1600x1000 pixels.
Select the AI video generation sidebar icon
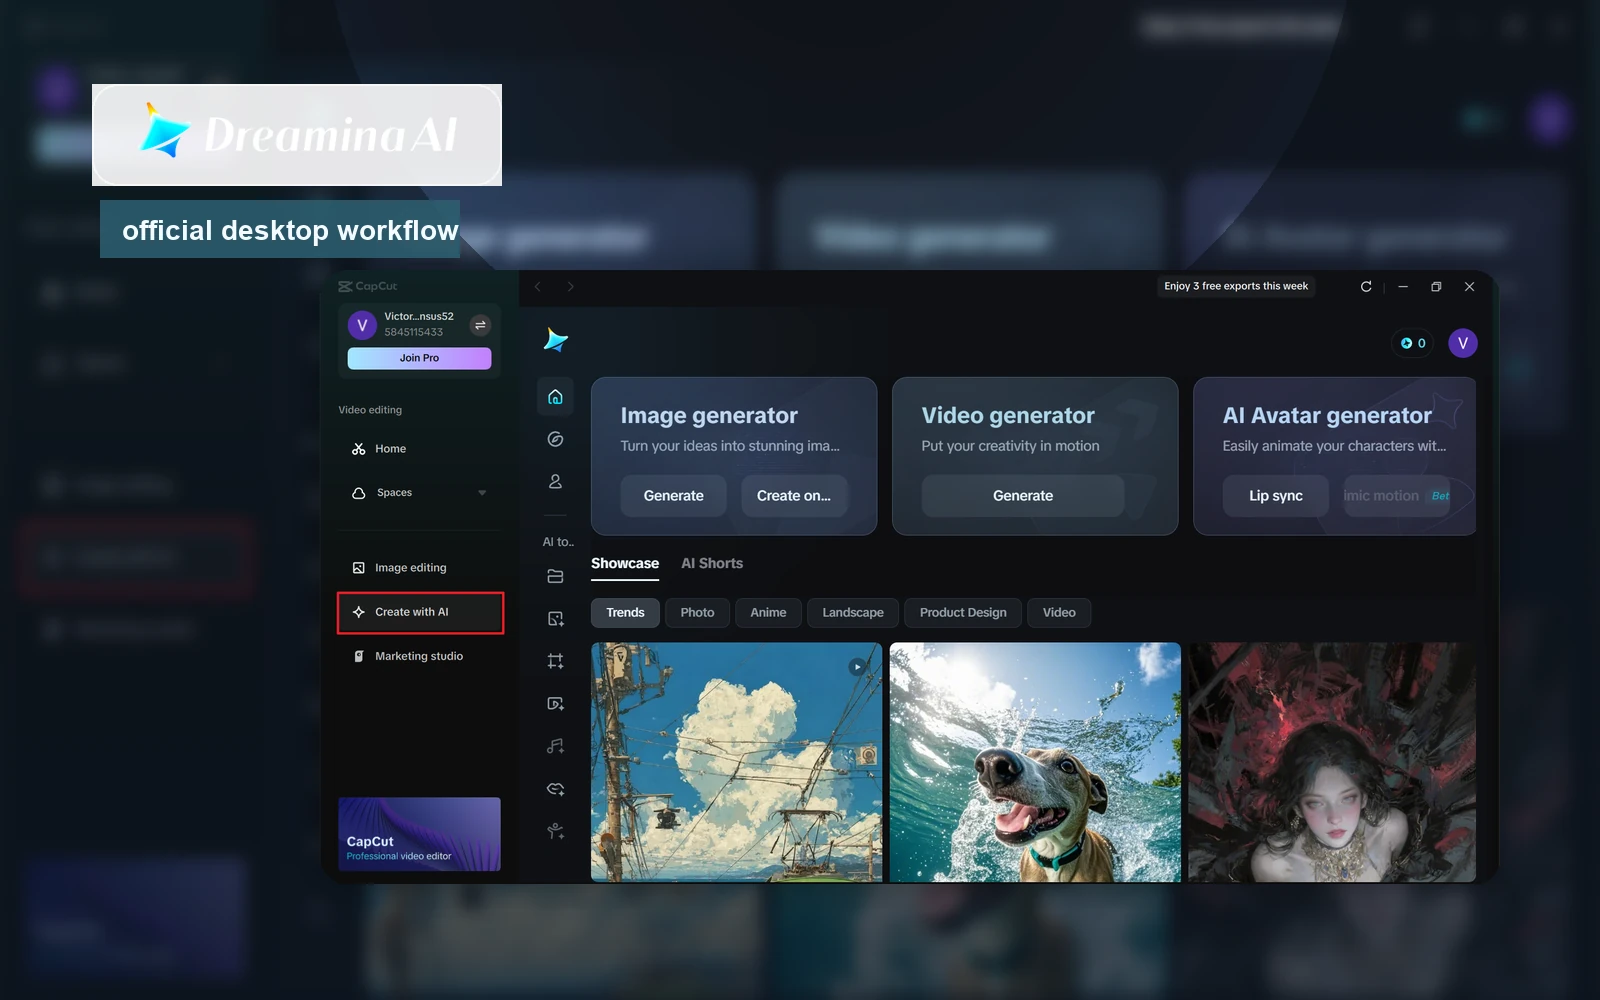pyautogui.click(x=555, y=704)
